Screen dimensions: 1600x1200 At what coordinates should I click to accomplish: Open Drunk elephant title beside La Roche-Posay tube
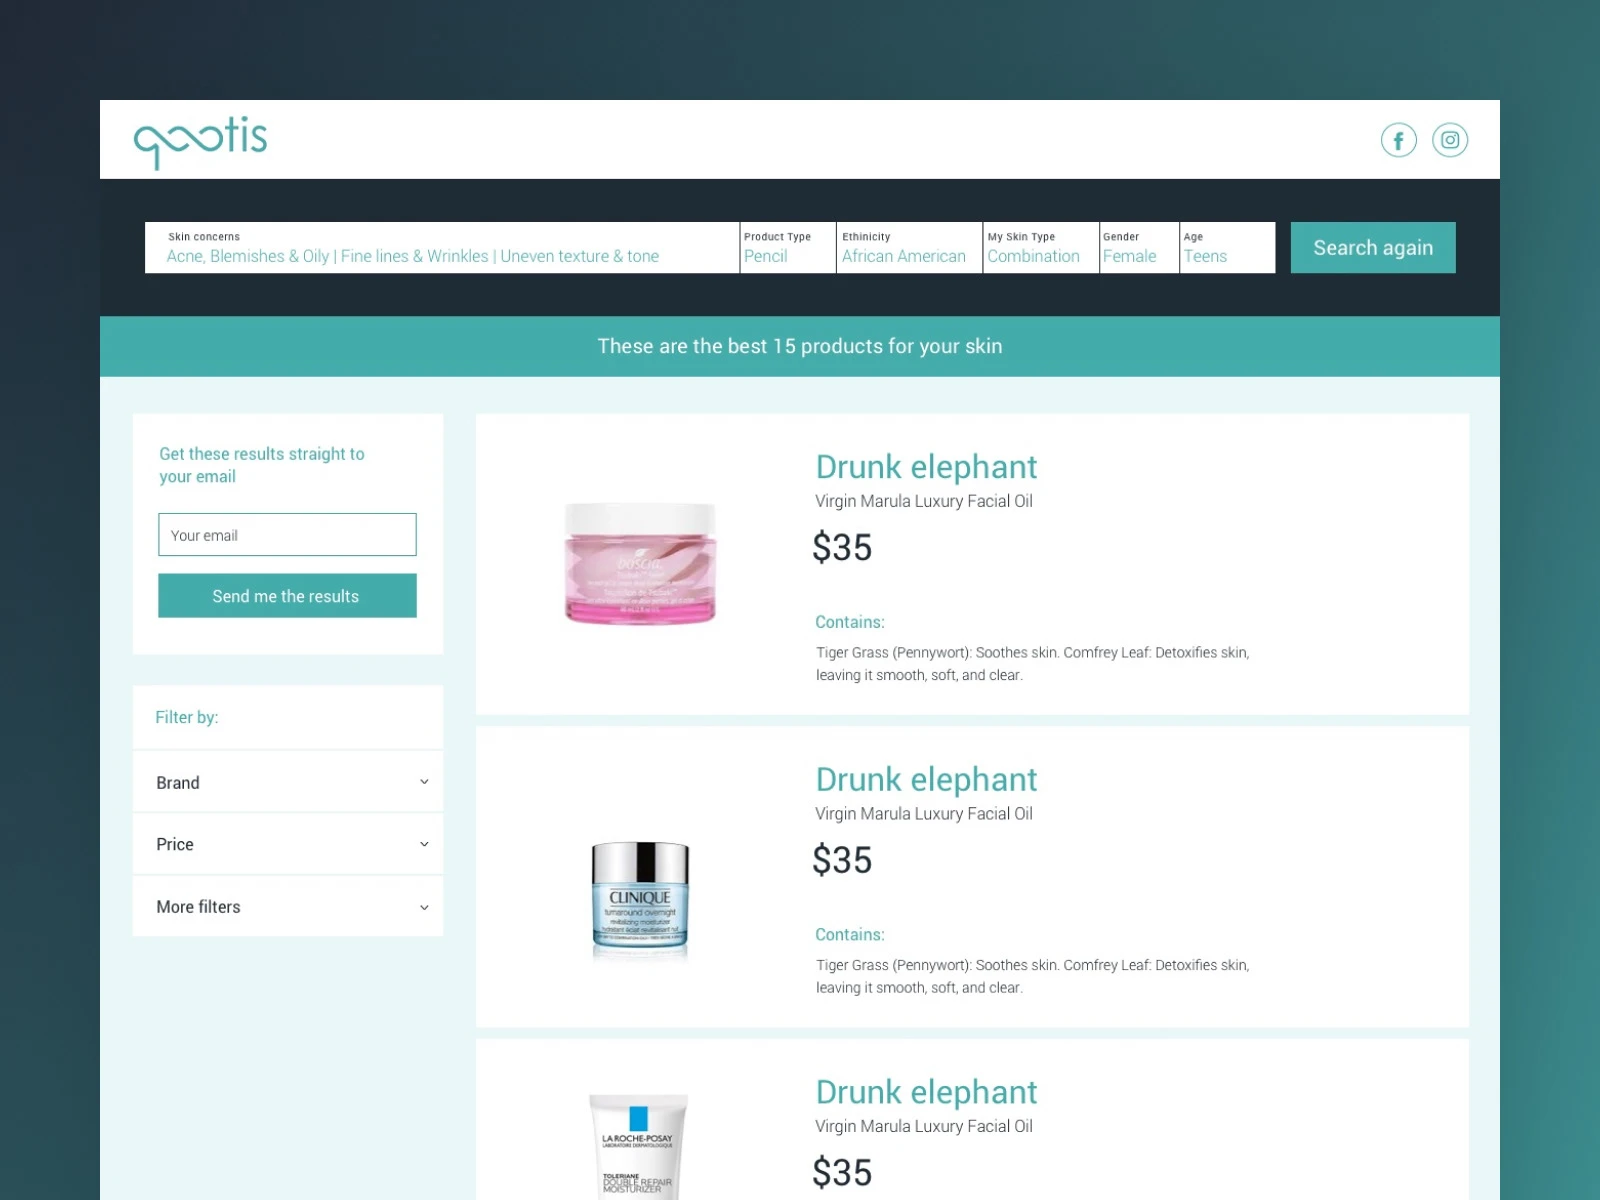(x=926, y=1092)
